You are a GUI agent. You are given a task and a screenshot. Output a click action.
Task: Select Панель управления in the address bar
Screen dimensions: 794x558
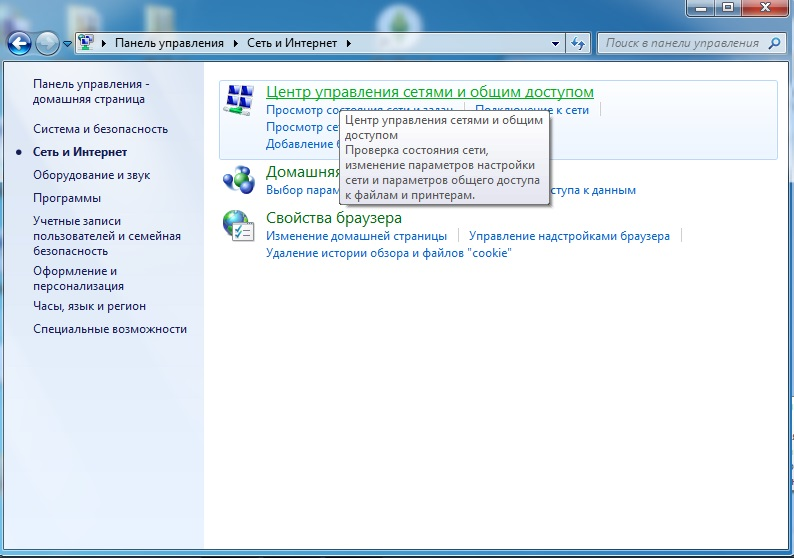coord(169,44)
